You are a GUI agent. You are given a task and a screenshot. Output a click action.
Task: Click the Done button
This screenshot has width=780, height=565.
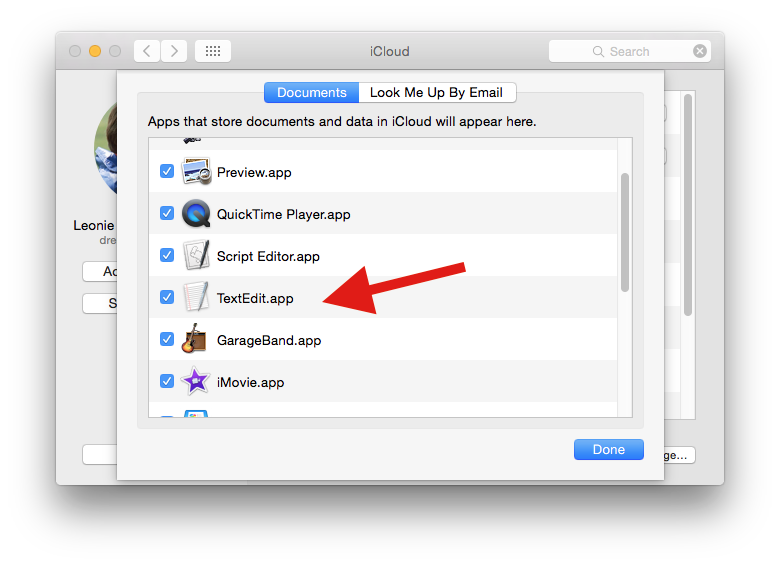click(x=609, y=450)
